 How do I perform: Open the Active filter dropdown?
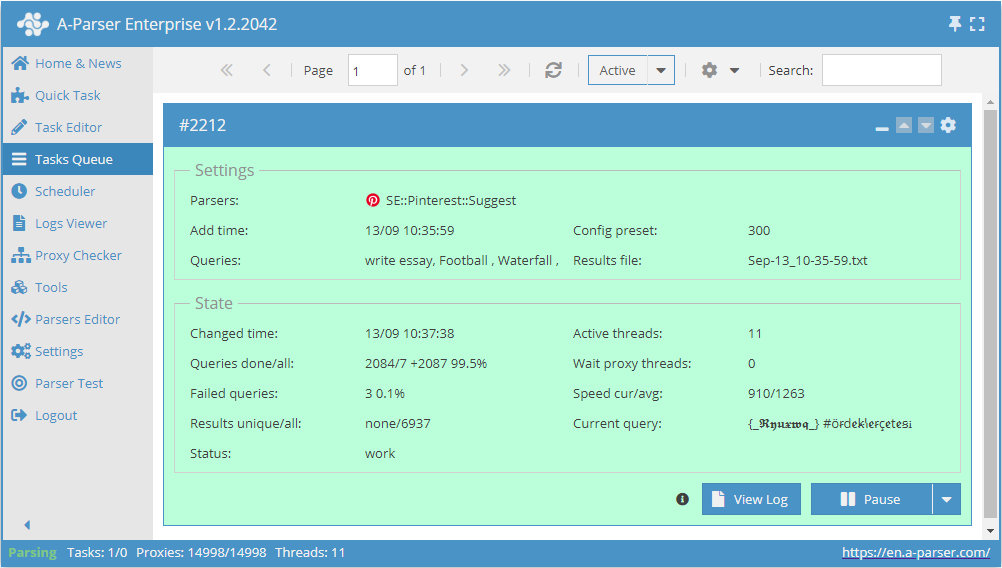661,70
